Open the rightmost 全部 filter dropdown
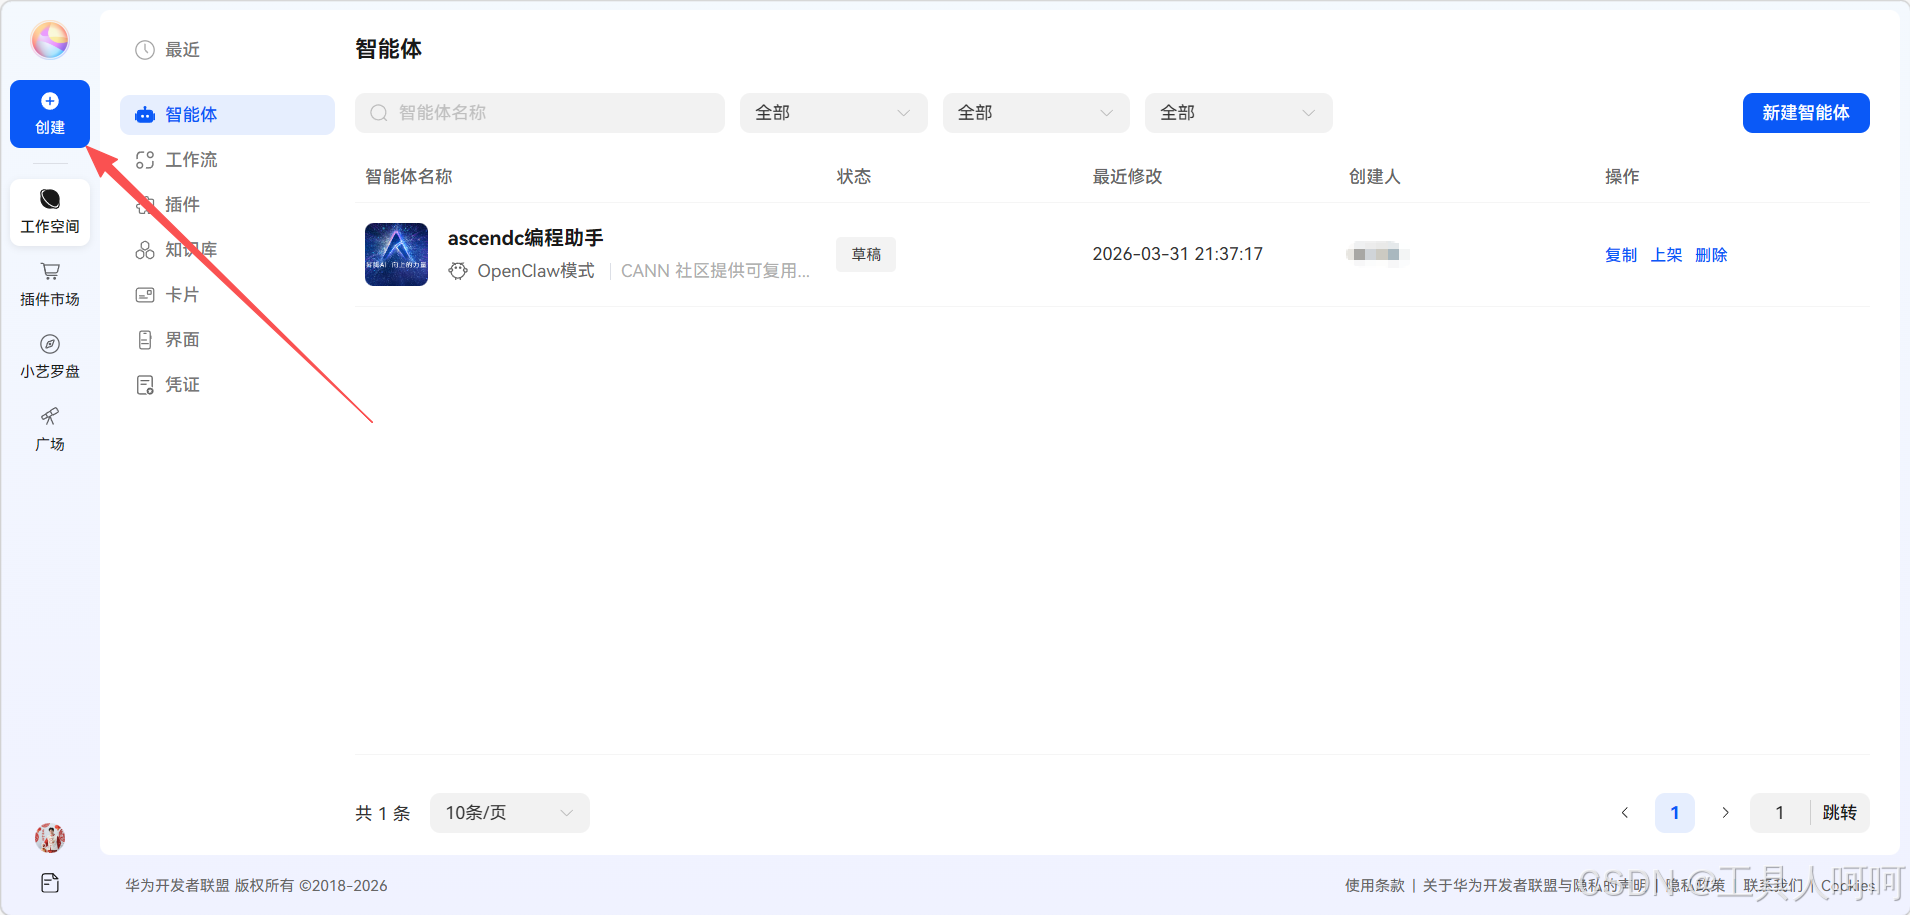This screenshot has width=1910, height=915. click(1237, 112)
